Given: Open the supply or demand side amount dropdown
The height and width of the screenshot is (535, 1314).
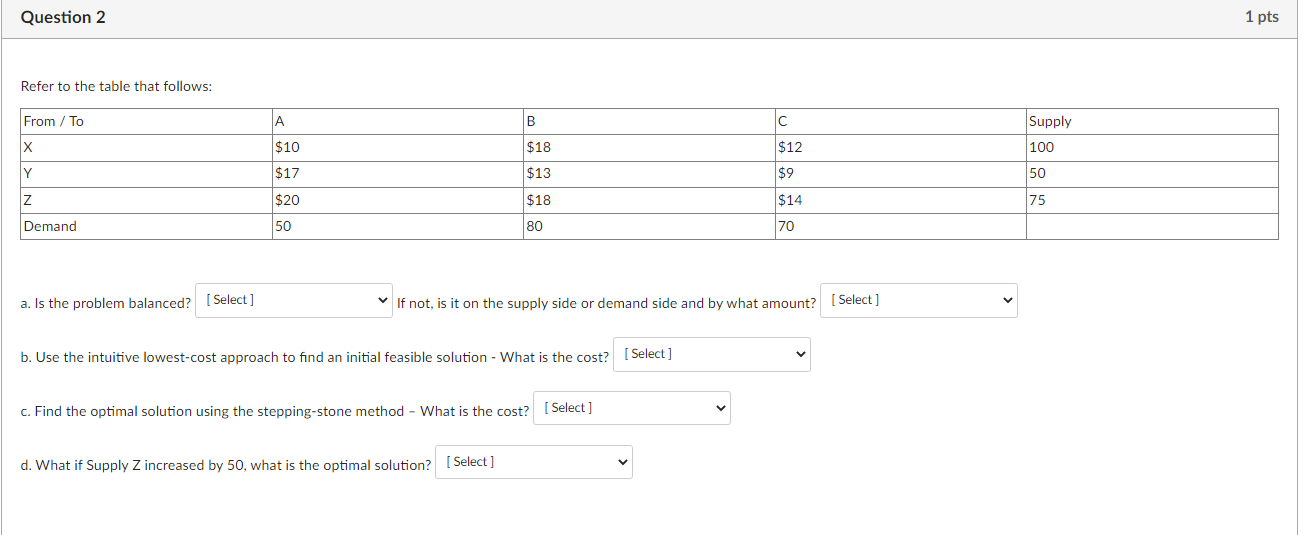Looking at the screenshot, I should click(x=919, y=301).
